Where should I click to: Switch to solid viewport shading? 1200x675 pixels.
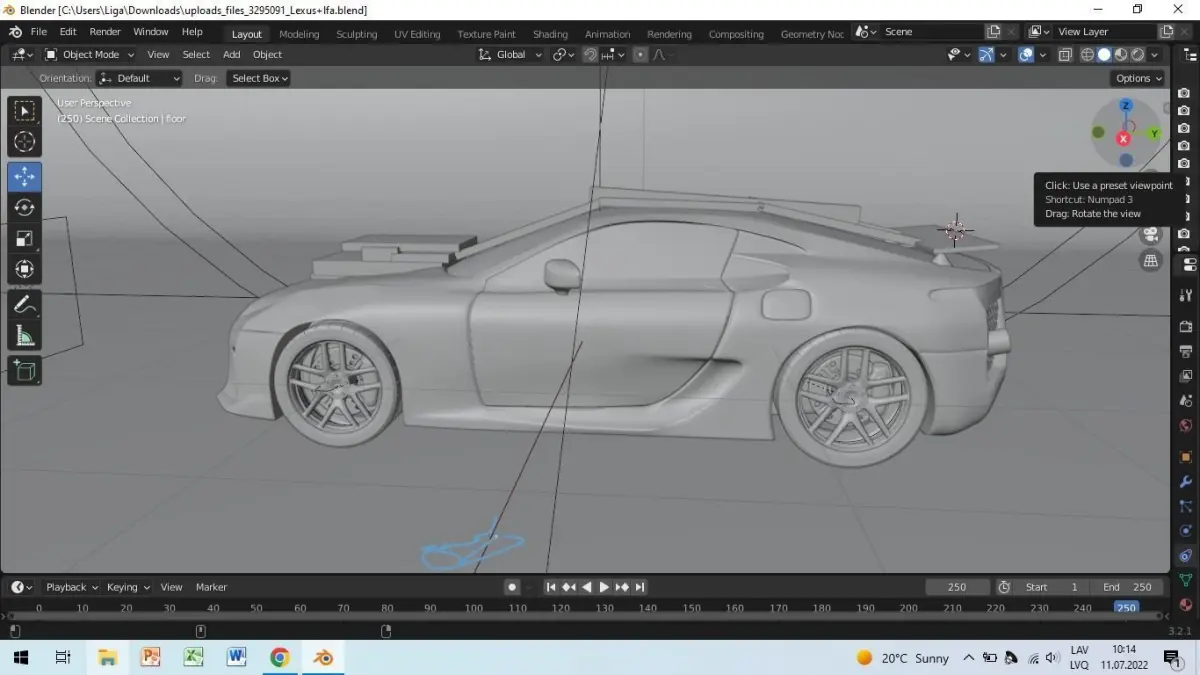[x=1105, y=55]
